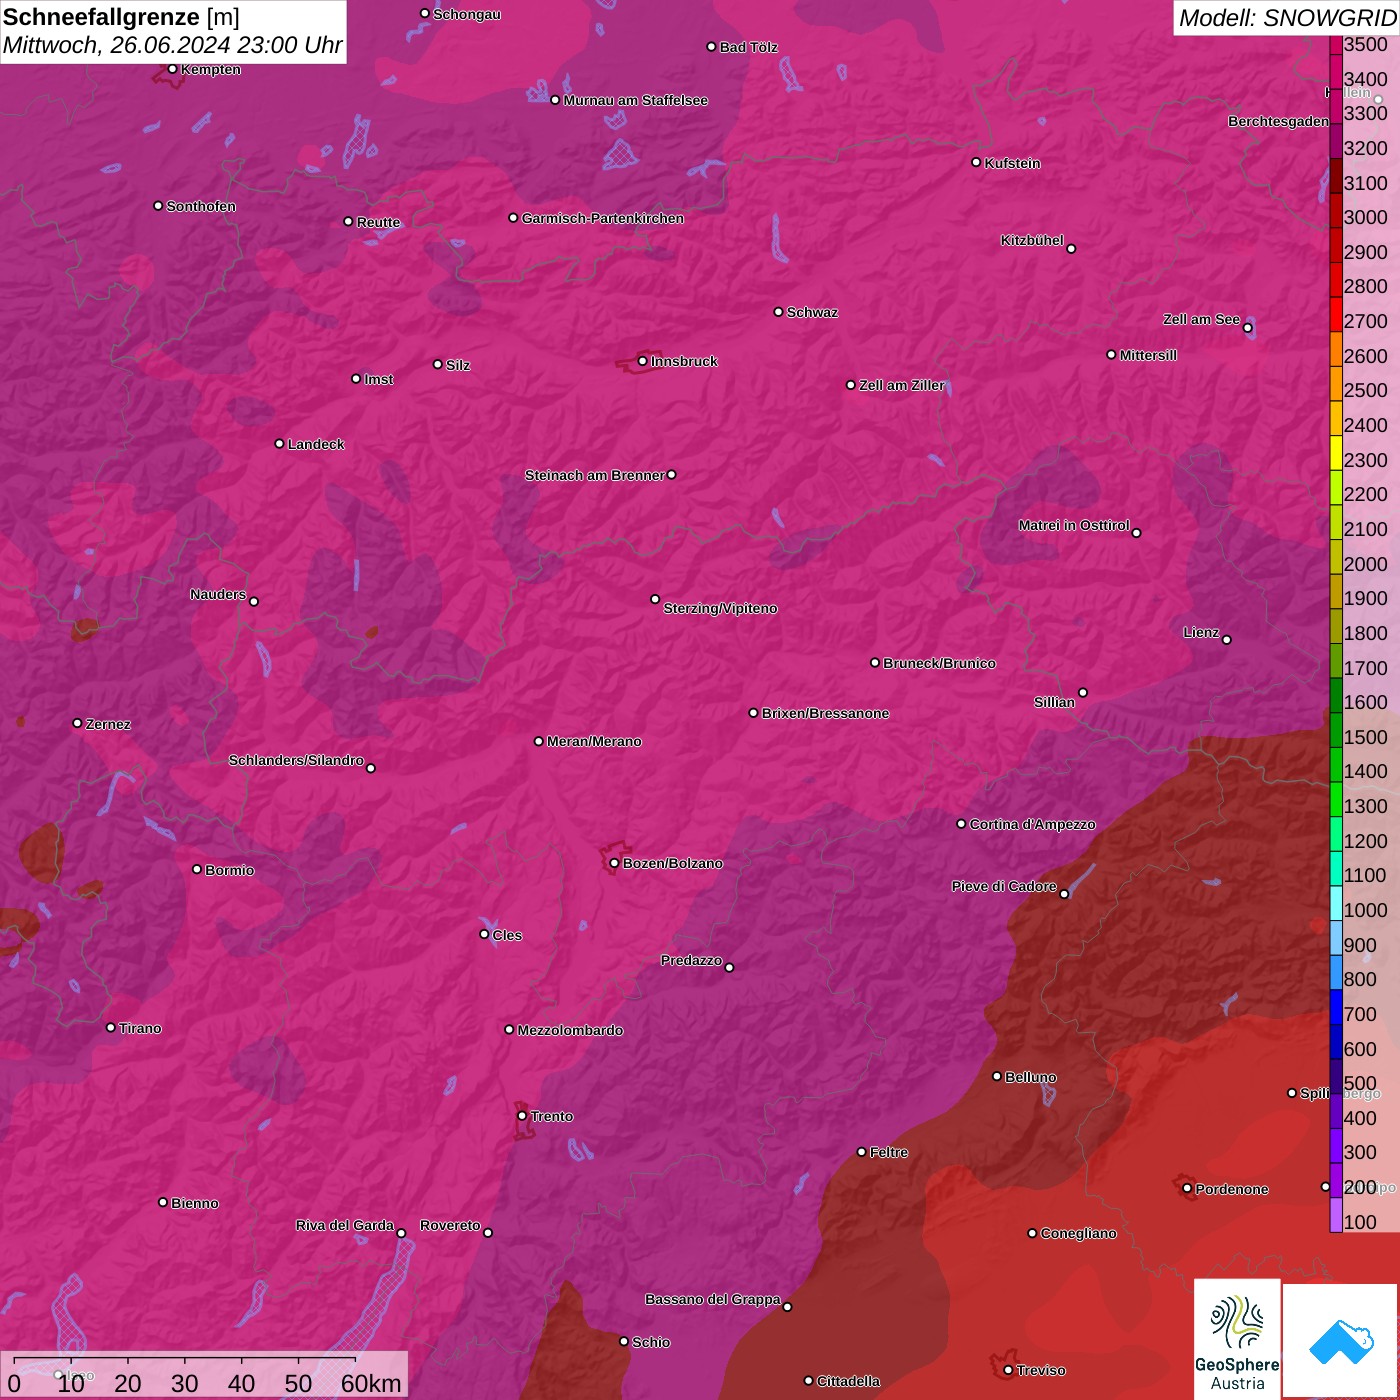
Task: Select the 2300 yellow legend swatch
Action: click(x=1336, y=453)
